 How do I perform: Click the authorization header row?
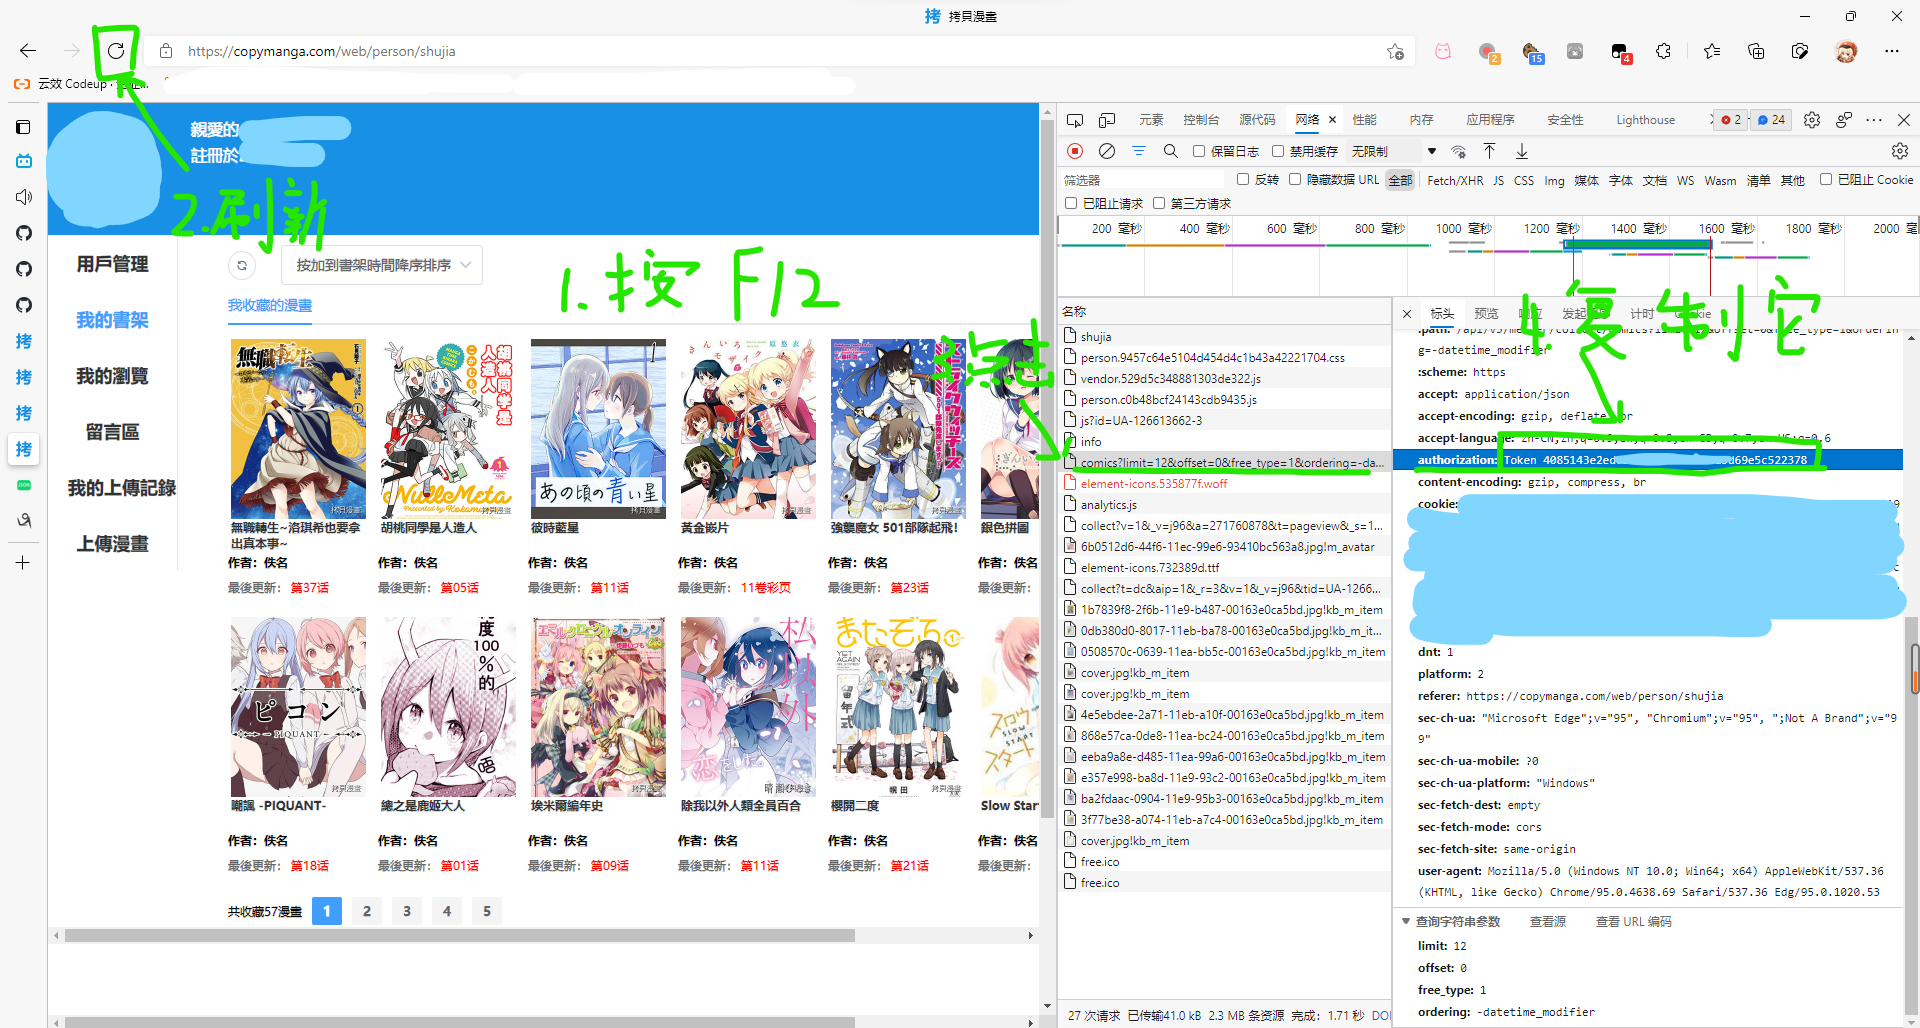click(x=1648, y=460)
